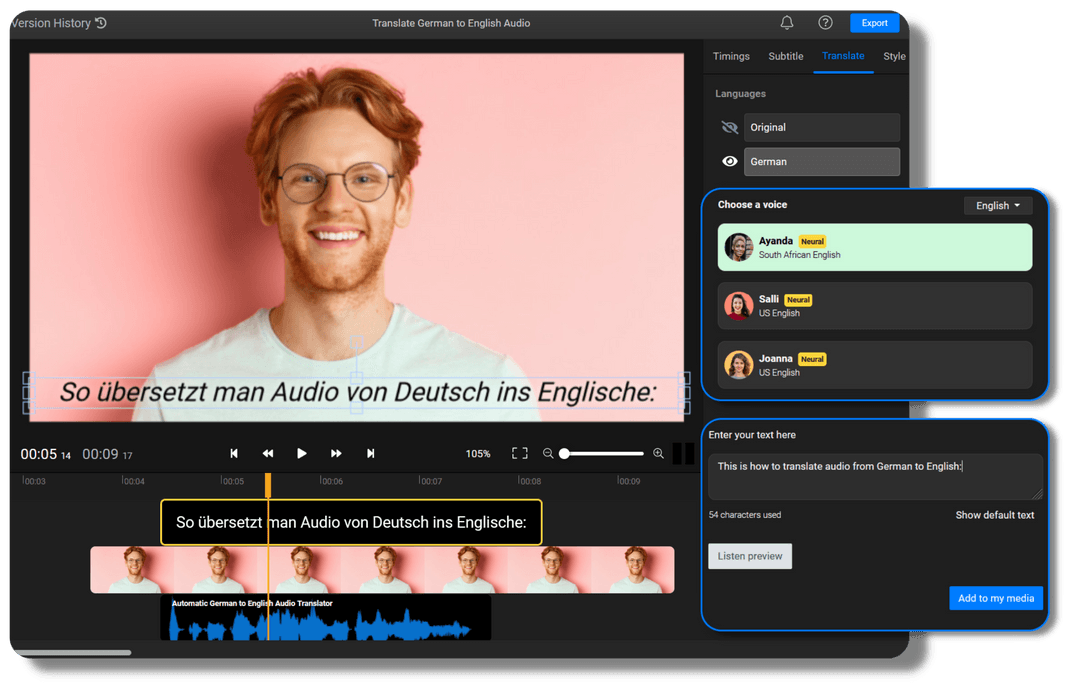Click the timeline zoom out magnifier
Screen dimensions: 1080x683
pyautogui.click(x=548, y=454)
